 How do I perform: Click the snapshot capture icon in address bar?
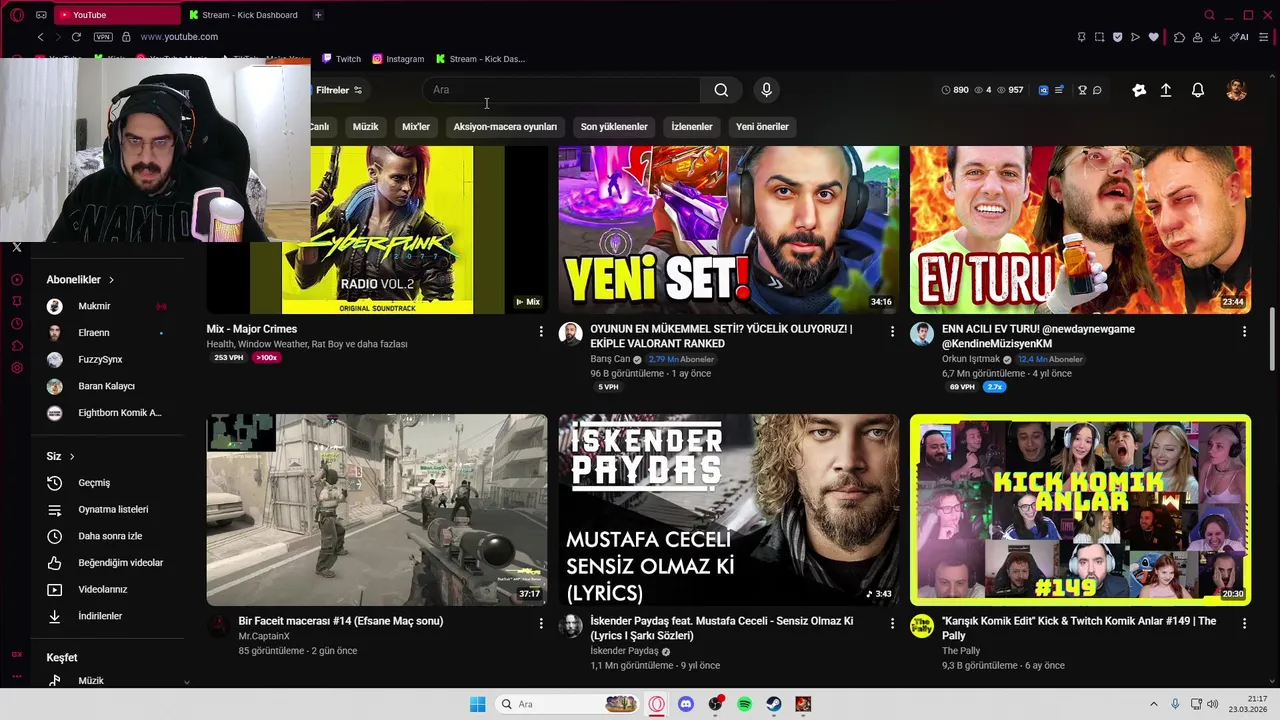1099,37
